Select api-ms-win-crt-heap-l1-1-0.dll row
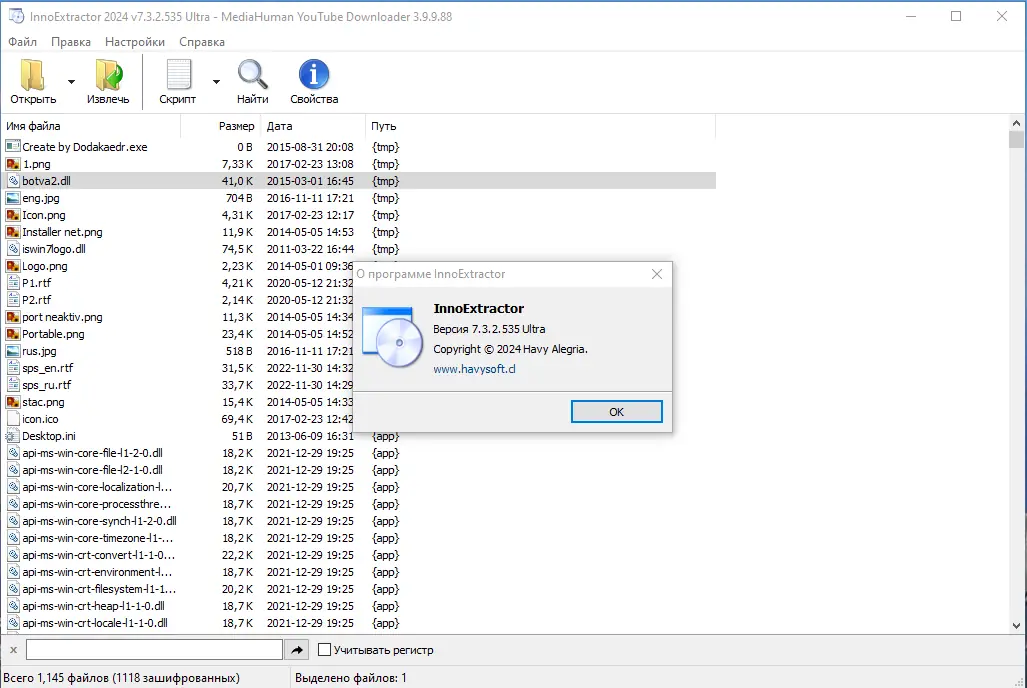 [359, 607]
